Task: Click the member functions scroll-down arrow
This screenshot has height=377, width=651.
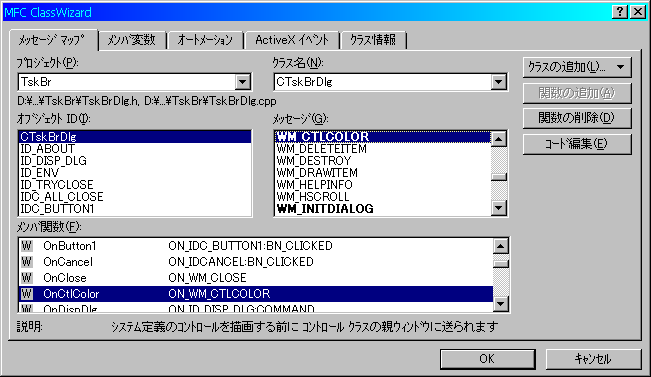Action: pyautogui.click(x=501, y=304)
